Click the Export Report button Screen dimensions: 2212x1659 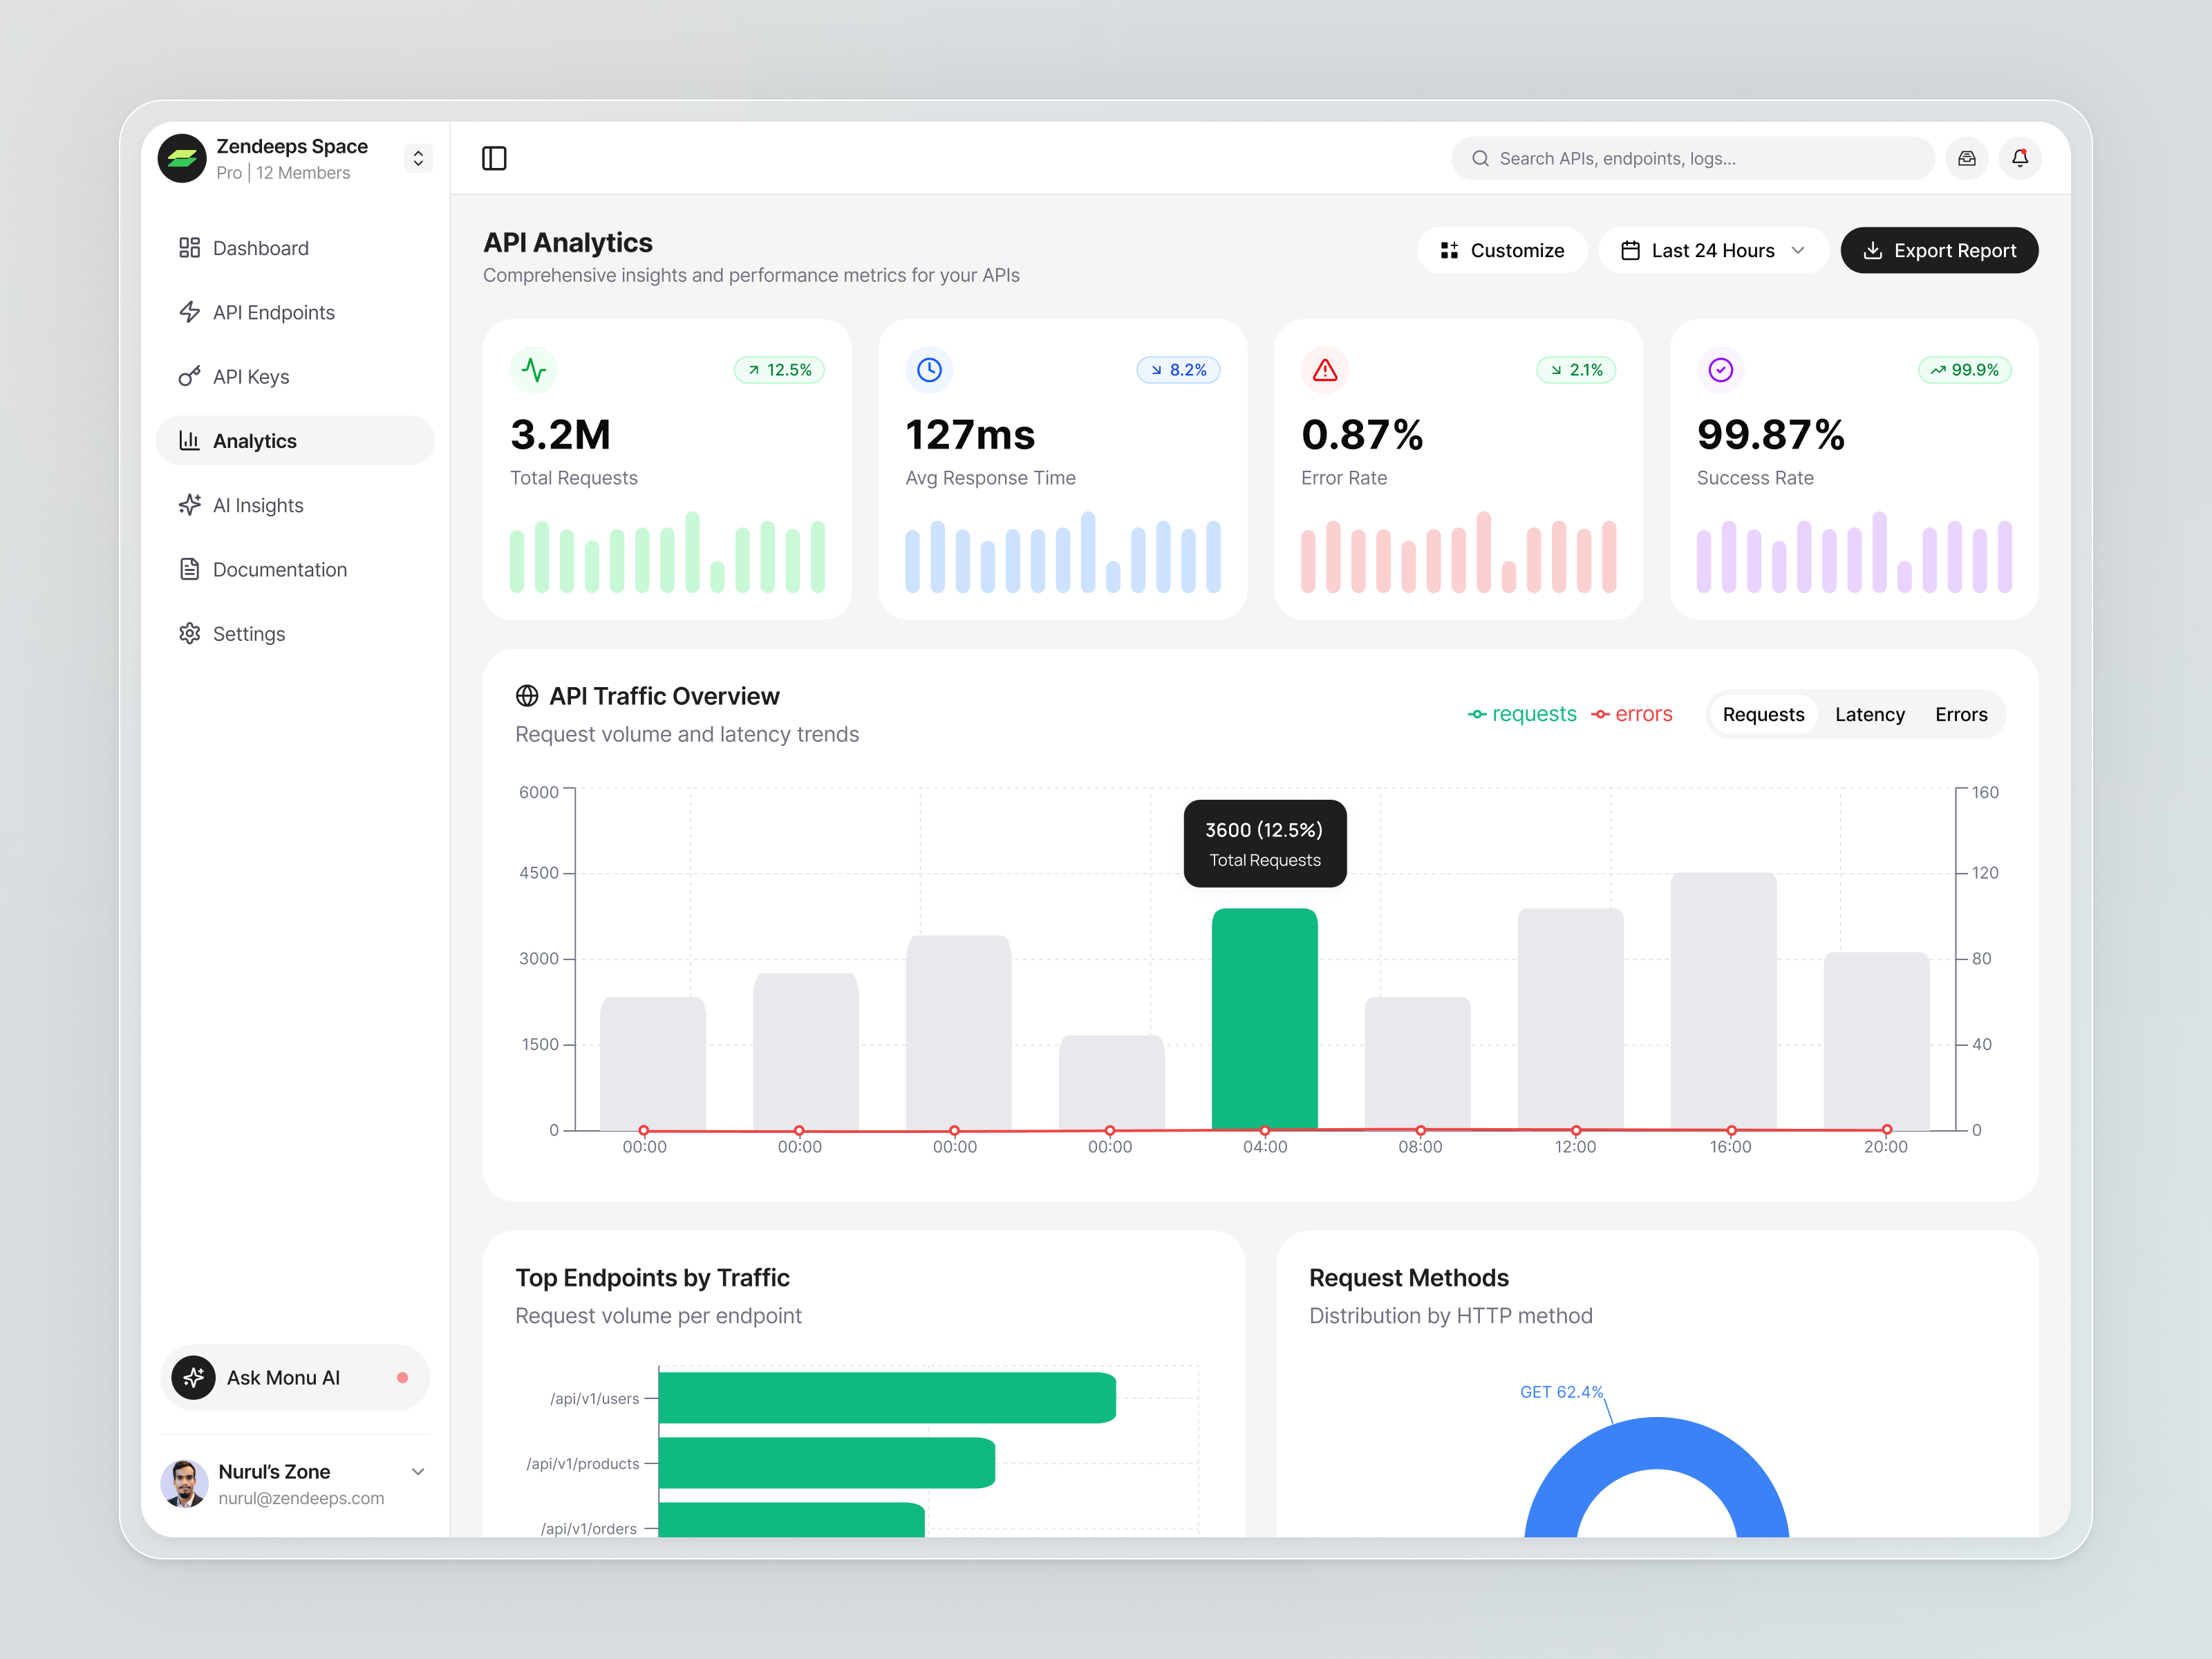(1938, 250)
